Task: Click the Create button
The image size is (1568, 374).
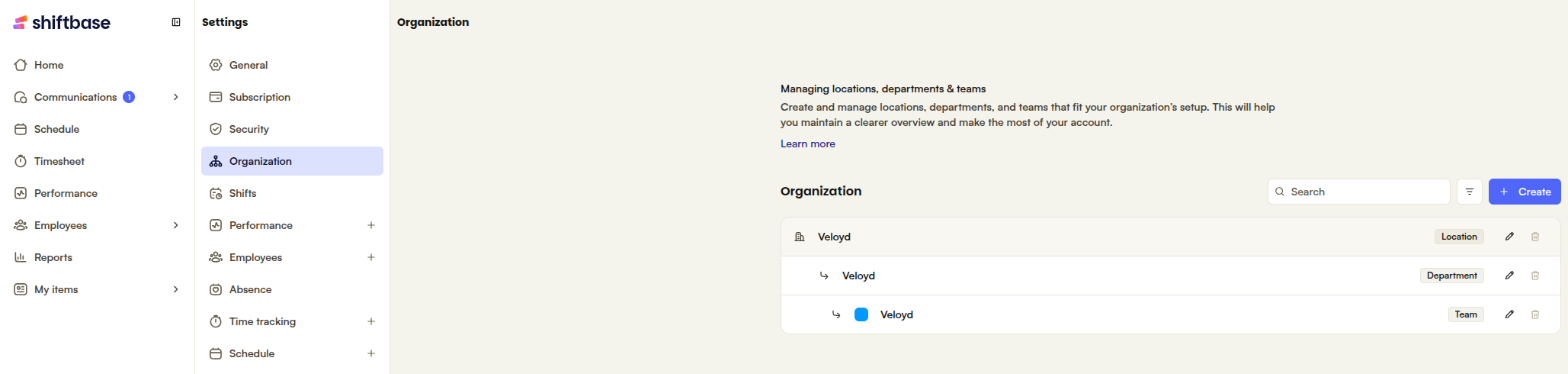Action: (1524, 191)
